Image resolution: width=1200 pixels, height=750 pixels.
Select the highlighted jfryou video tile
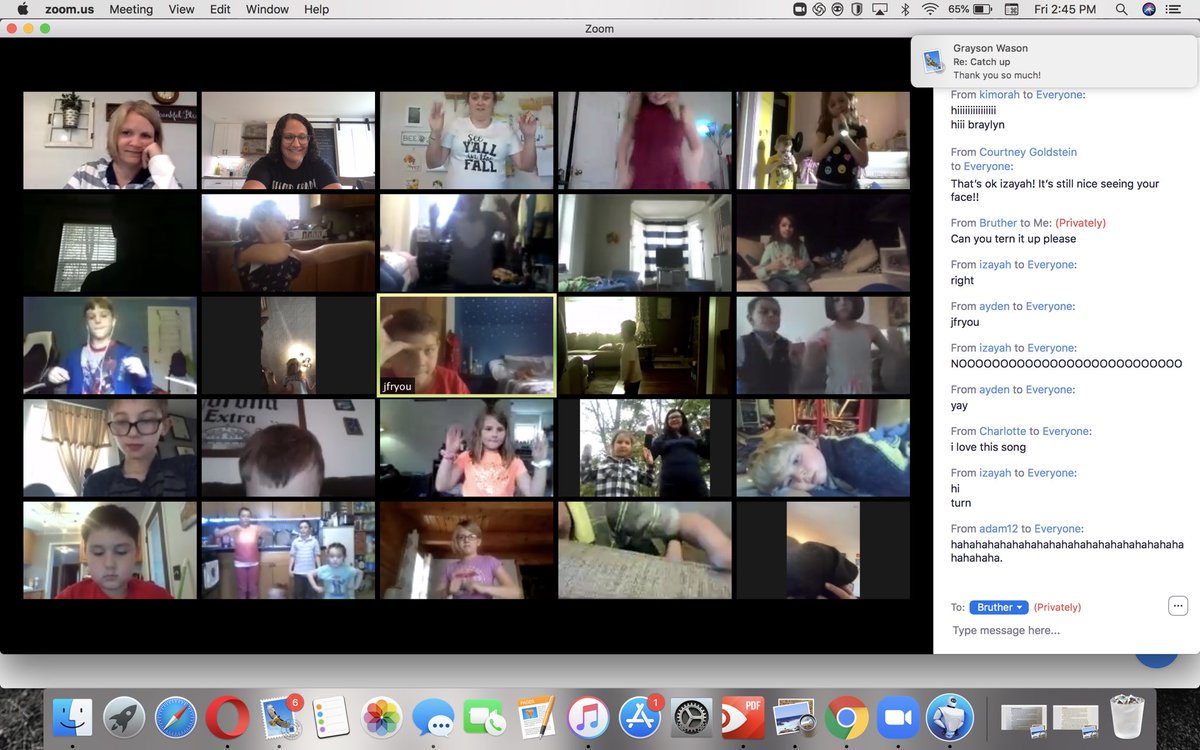(466, 346)
